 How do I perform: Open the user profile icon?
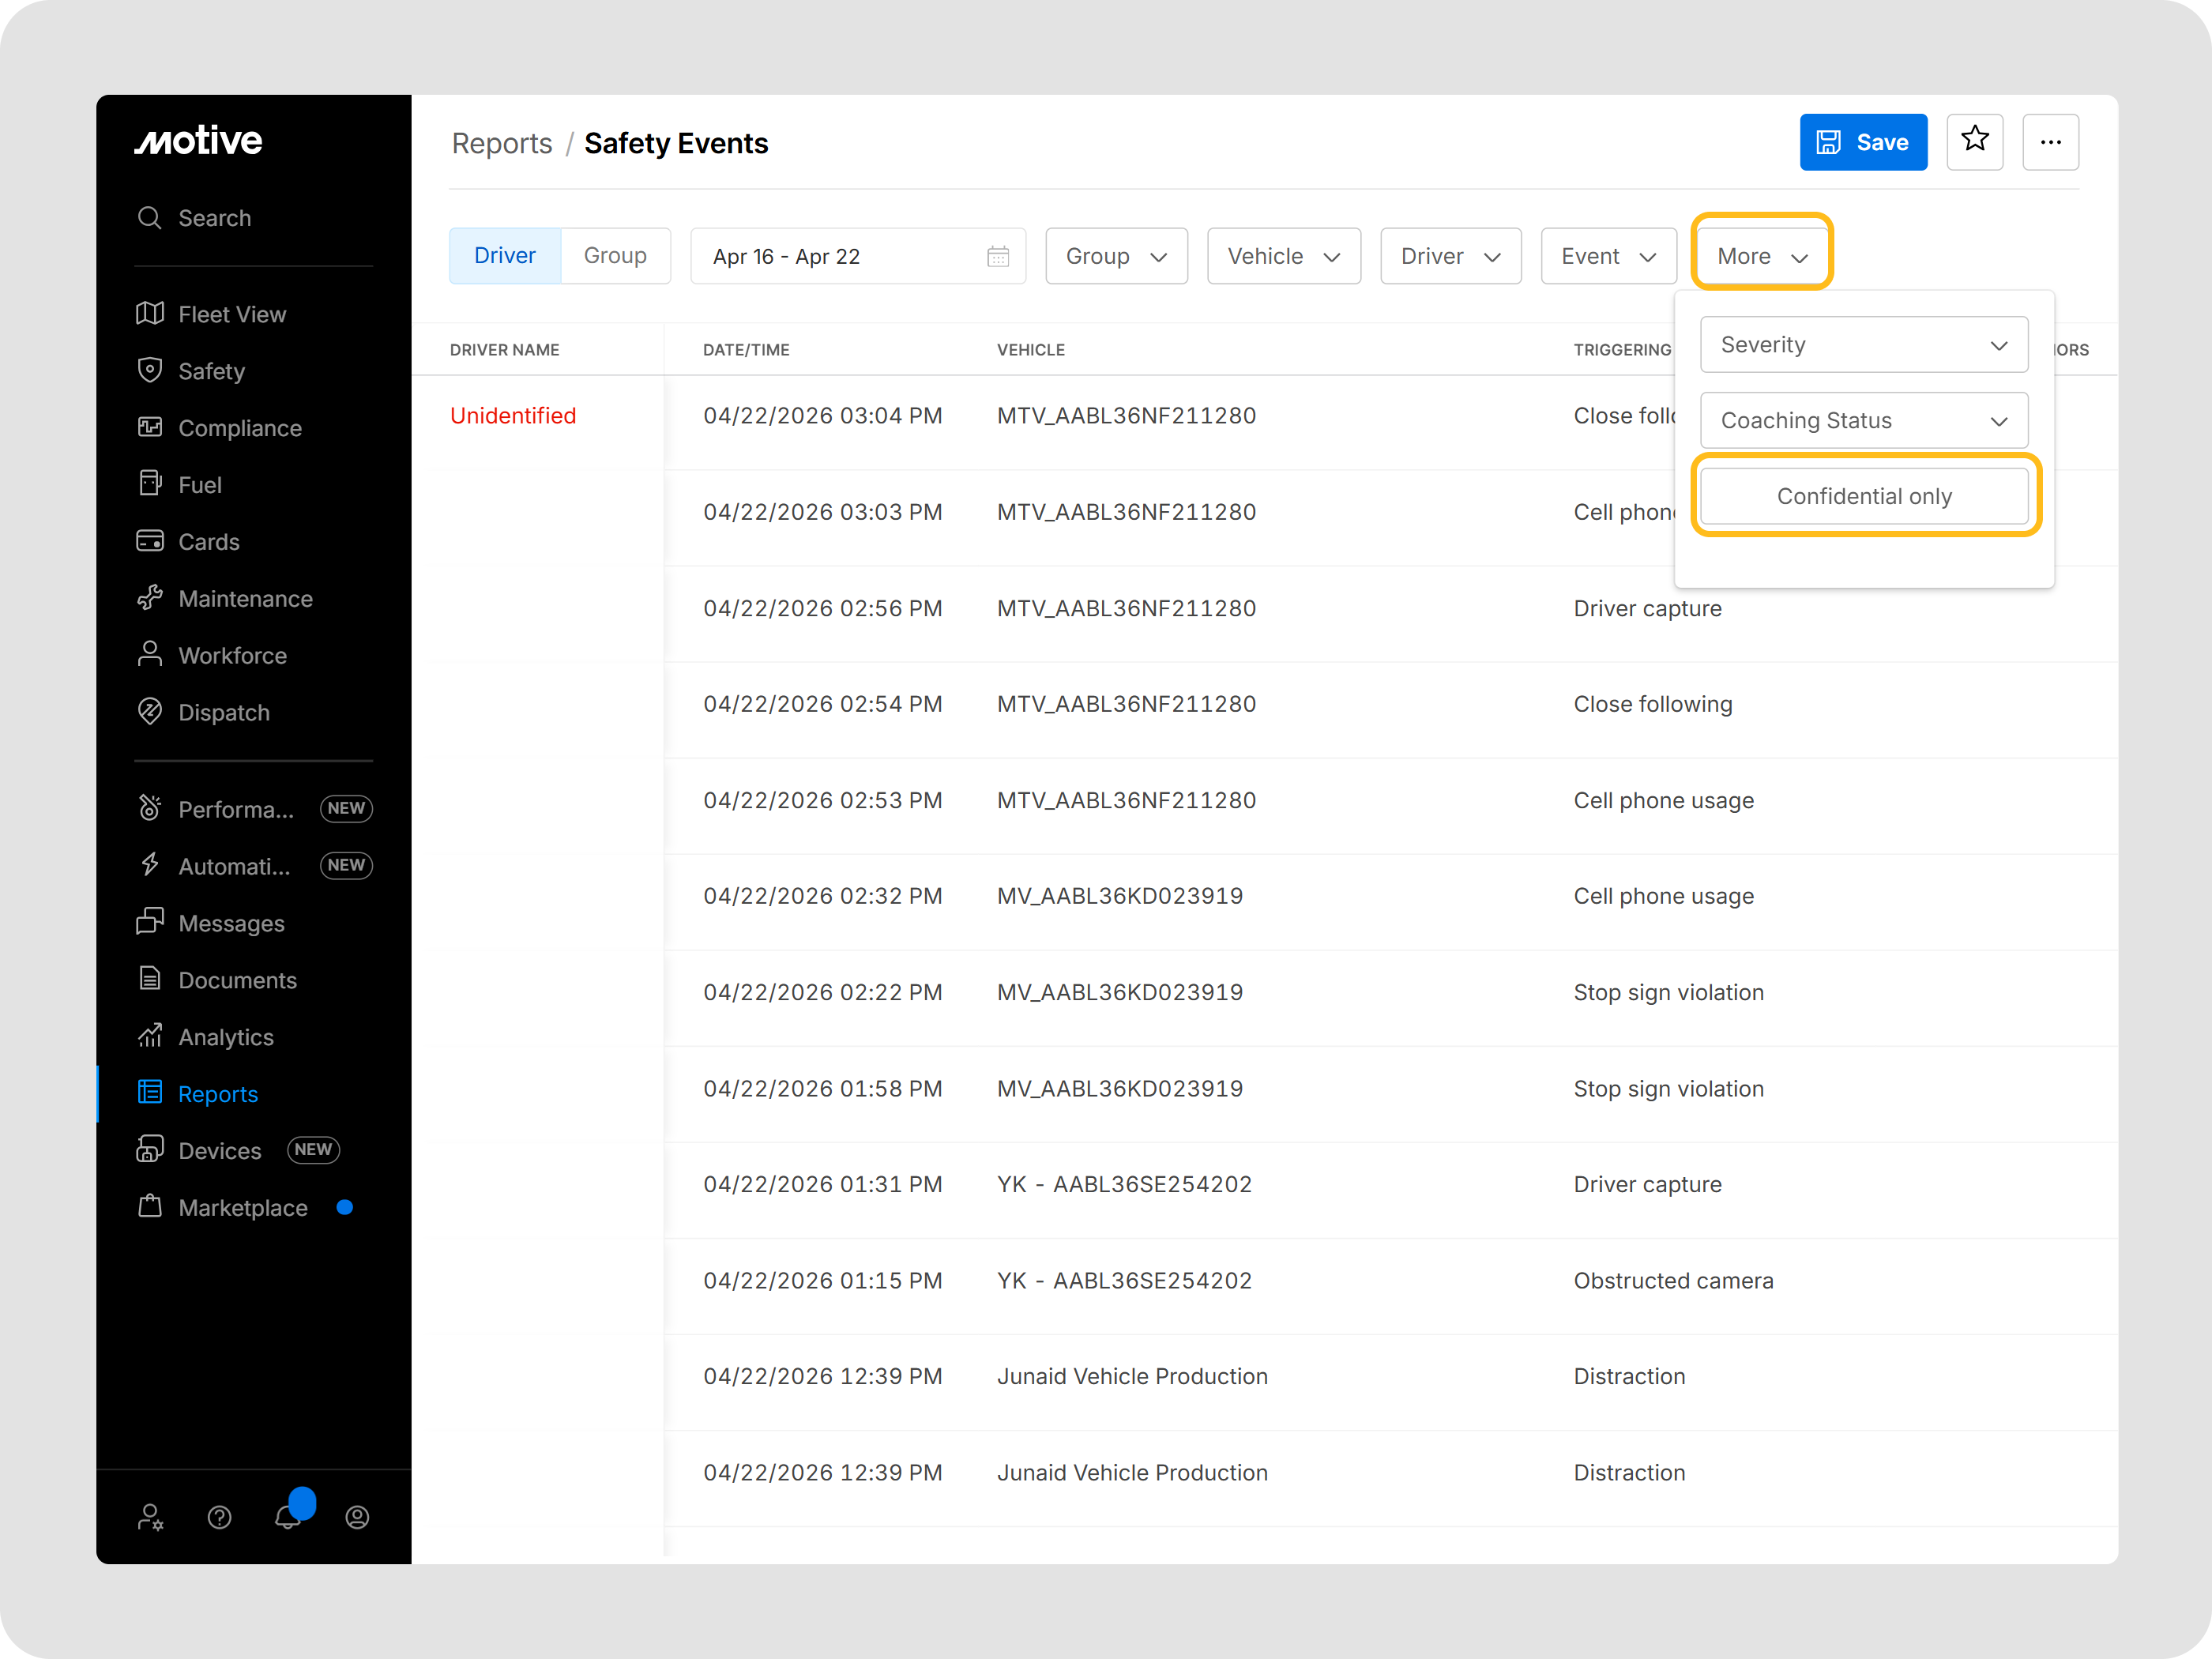357,1517
